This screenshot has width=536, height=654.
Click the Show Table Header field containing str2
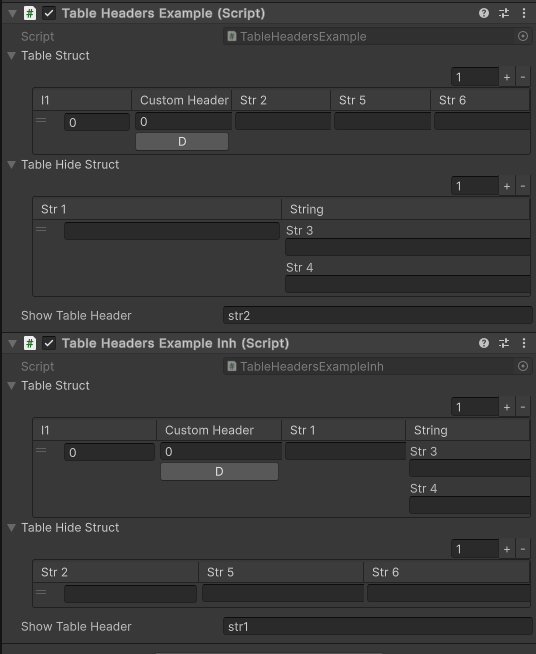(x=378, y=316)
